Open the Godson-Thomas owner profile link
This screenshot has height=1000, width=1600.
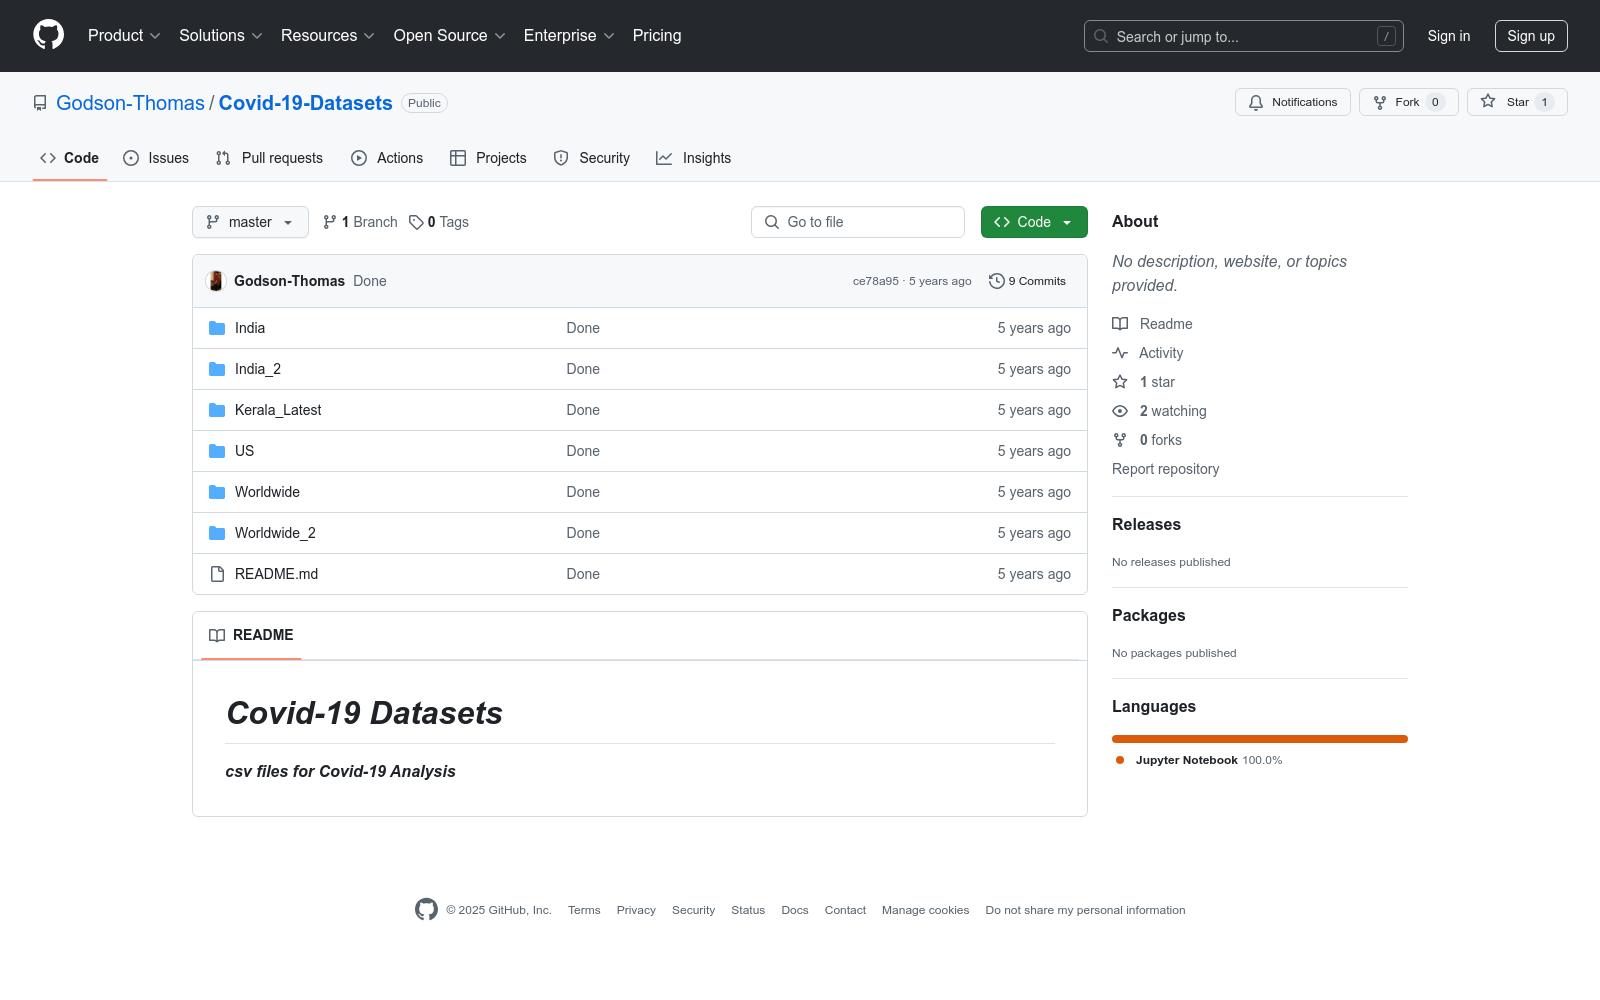pos(130,103)
